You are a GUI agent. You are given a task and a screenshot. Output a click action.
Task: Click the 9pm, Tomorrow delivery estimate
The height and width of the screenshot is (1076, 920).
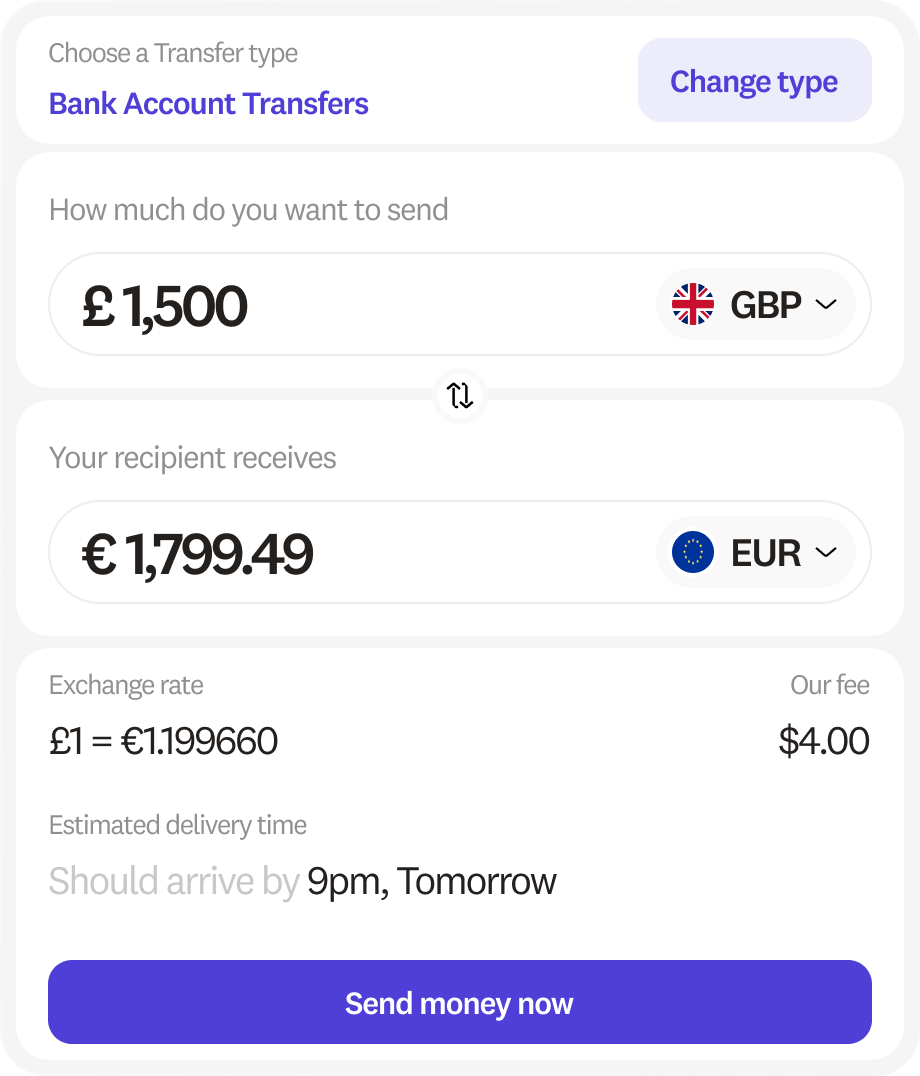tap(431, 881)
